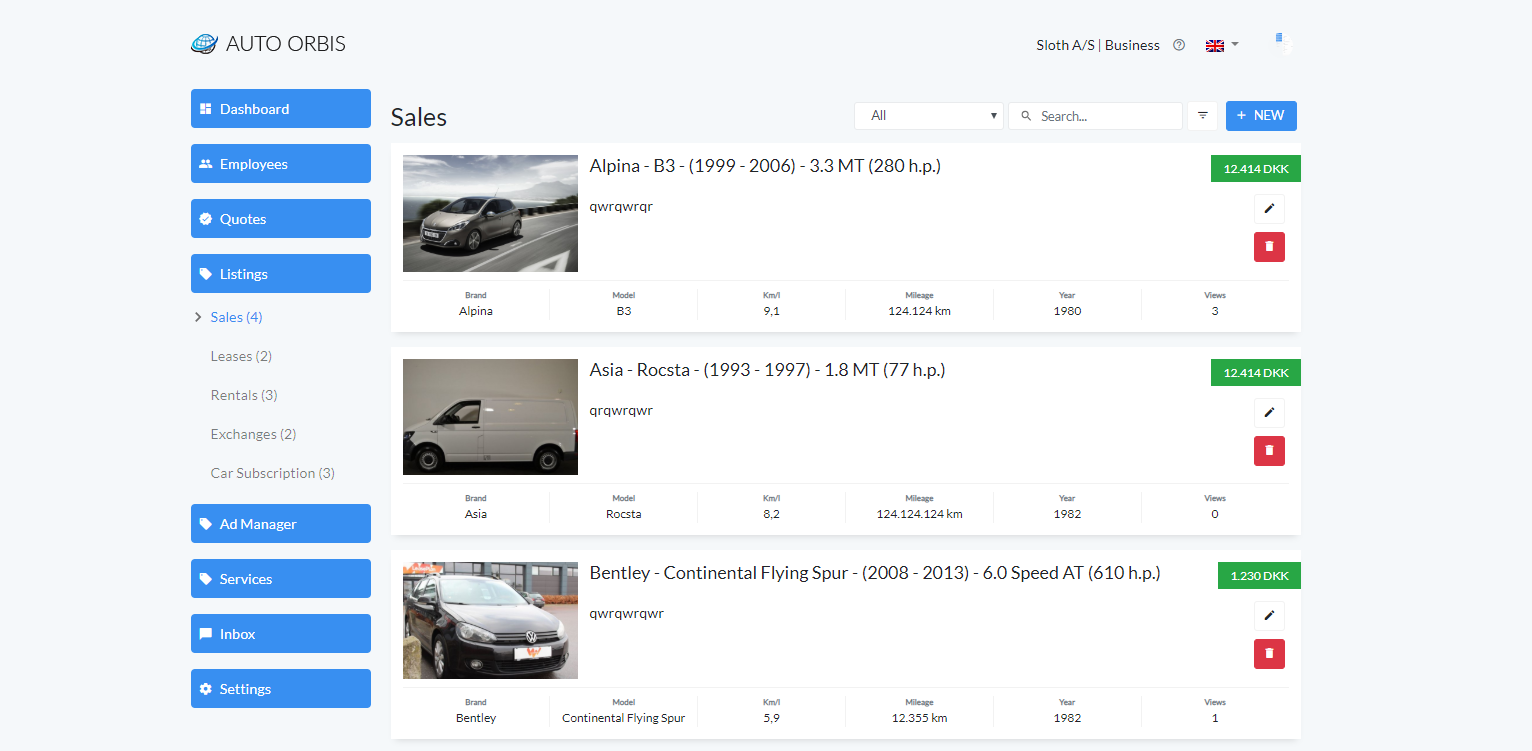Image resolution: width=1532 pixels, height=751 pixels.
Task: Open Bentley Continental Flying Spur title
Action: 875,573
